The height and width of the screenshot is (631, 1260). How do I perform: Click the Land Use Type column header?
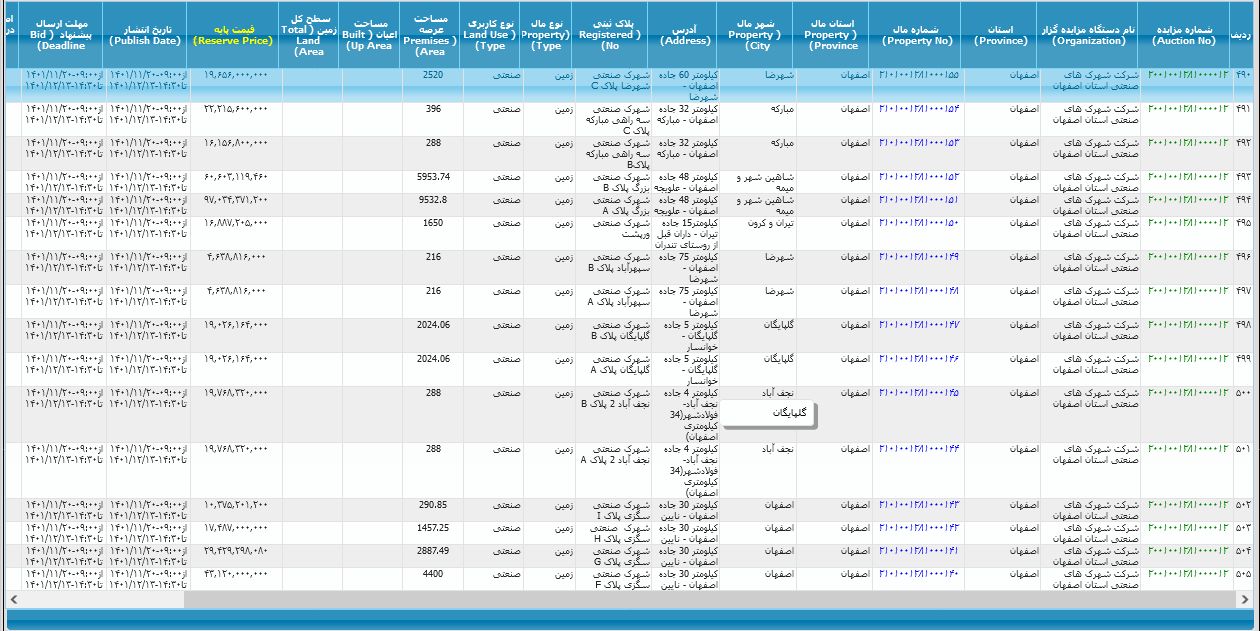[x=491, y=35]
